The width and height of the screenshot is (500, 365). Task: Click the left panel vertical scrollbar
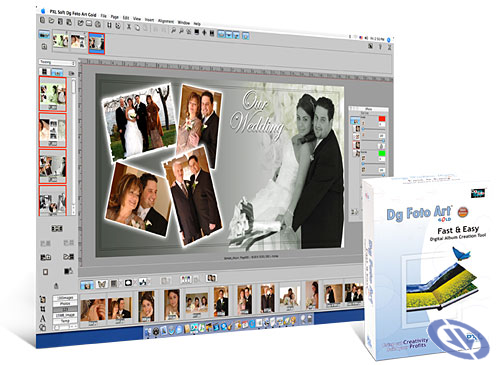(73, 147)
